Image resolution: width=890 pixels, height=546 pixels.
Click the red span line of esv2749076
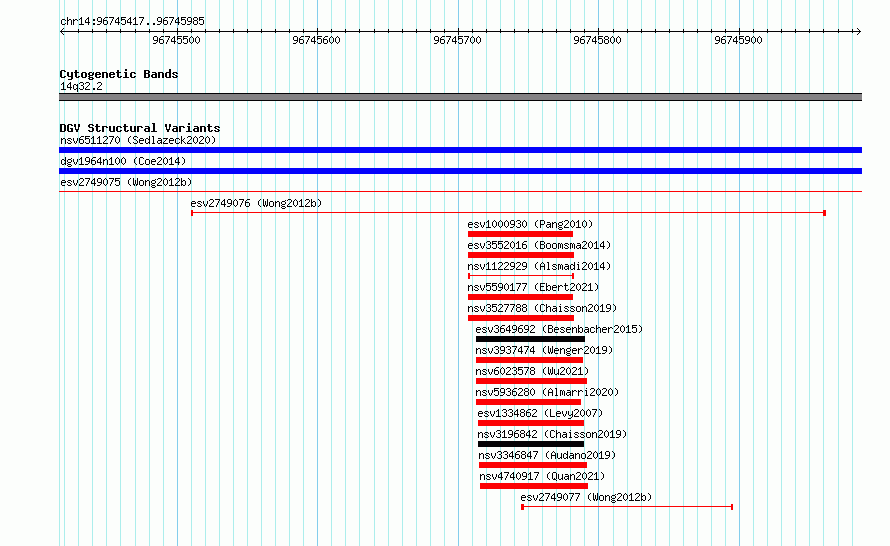click(508, 213)
